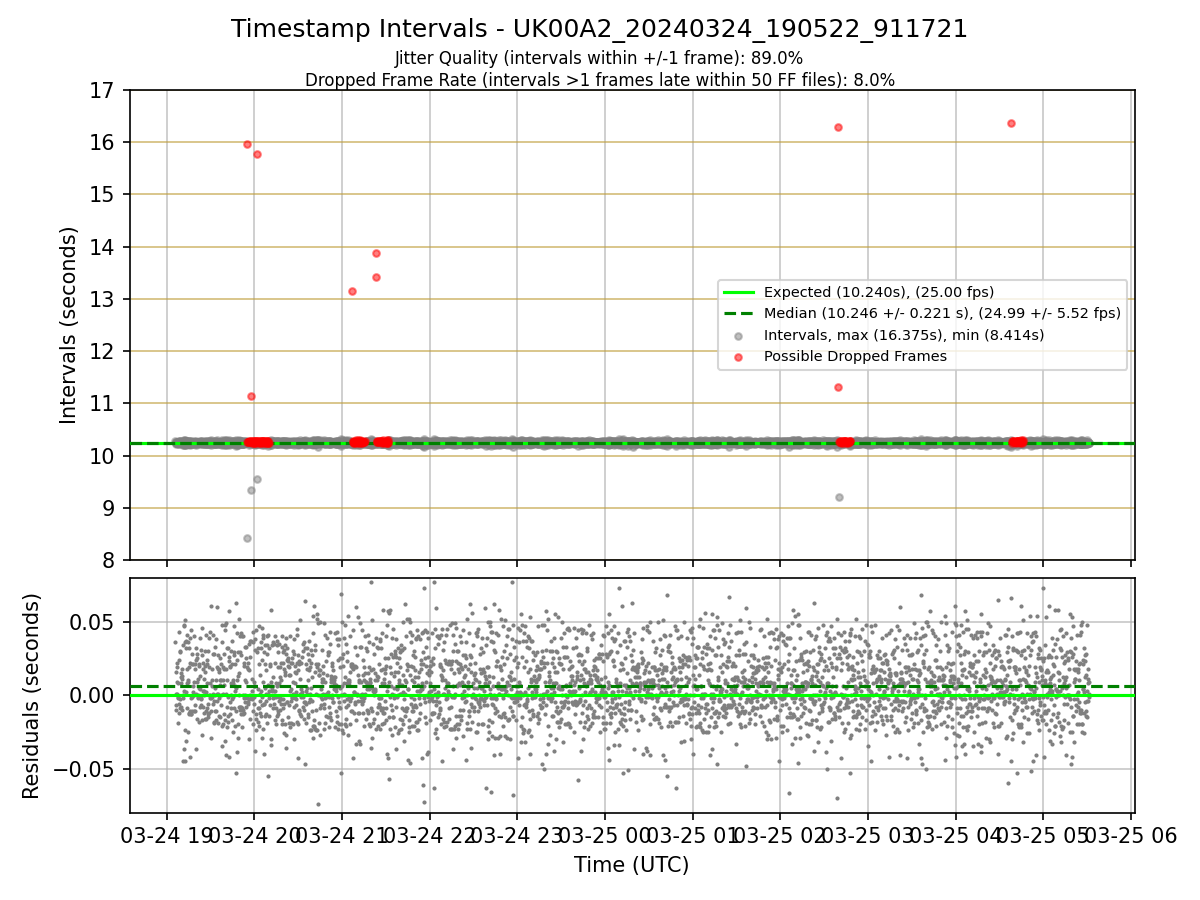Screen dimensions: 1200x900
Task: Click the 'Jitter Quality' 89.0% subtitle line
Action: point(599,58)
